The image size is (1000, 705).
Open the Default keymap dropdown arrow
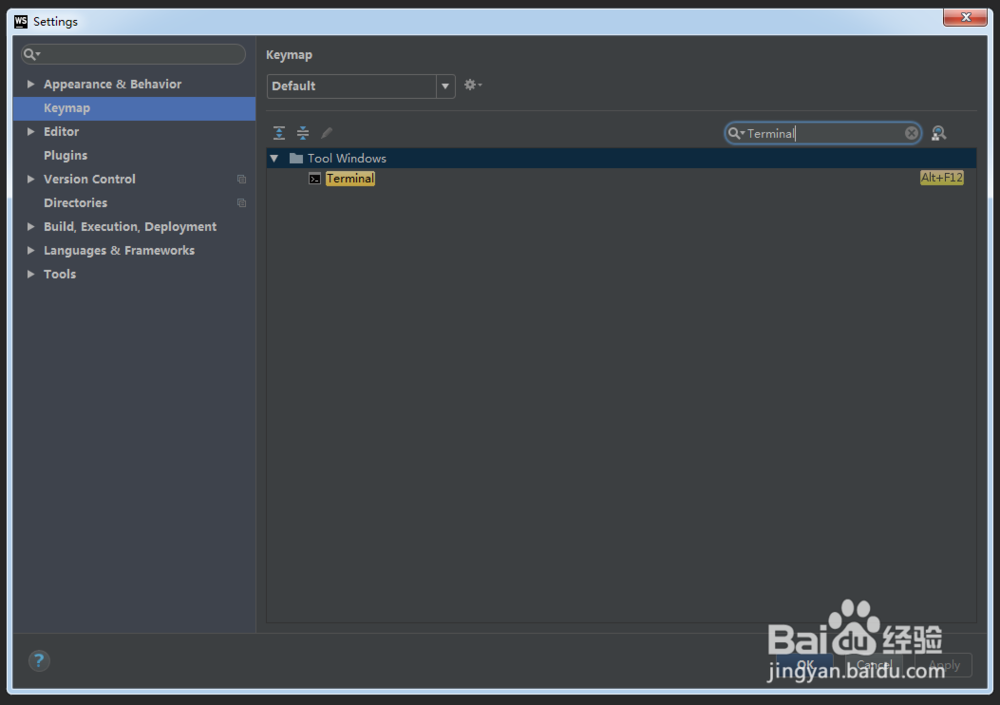[x=445, y=86]
